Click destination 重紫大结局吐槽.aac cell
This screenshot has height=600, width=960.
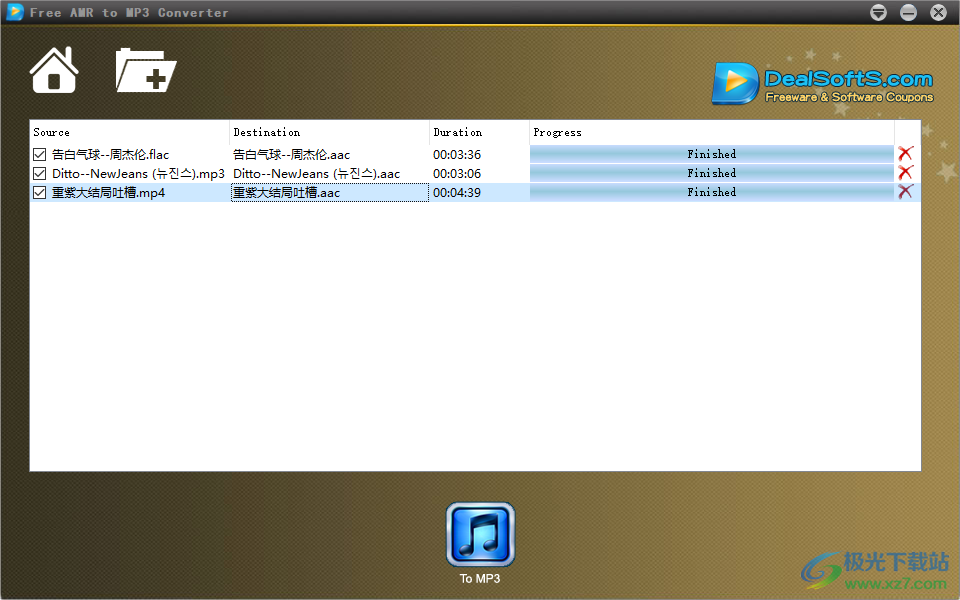[x=330, y=192]
